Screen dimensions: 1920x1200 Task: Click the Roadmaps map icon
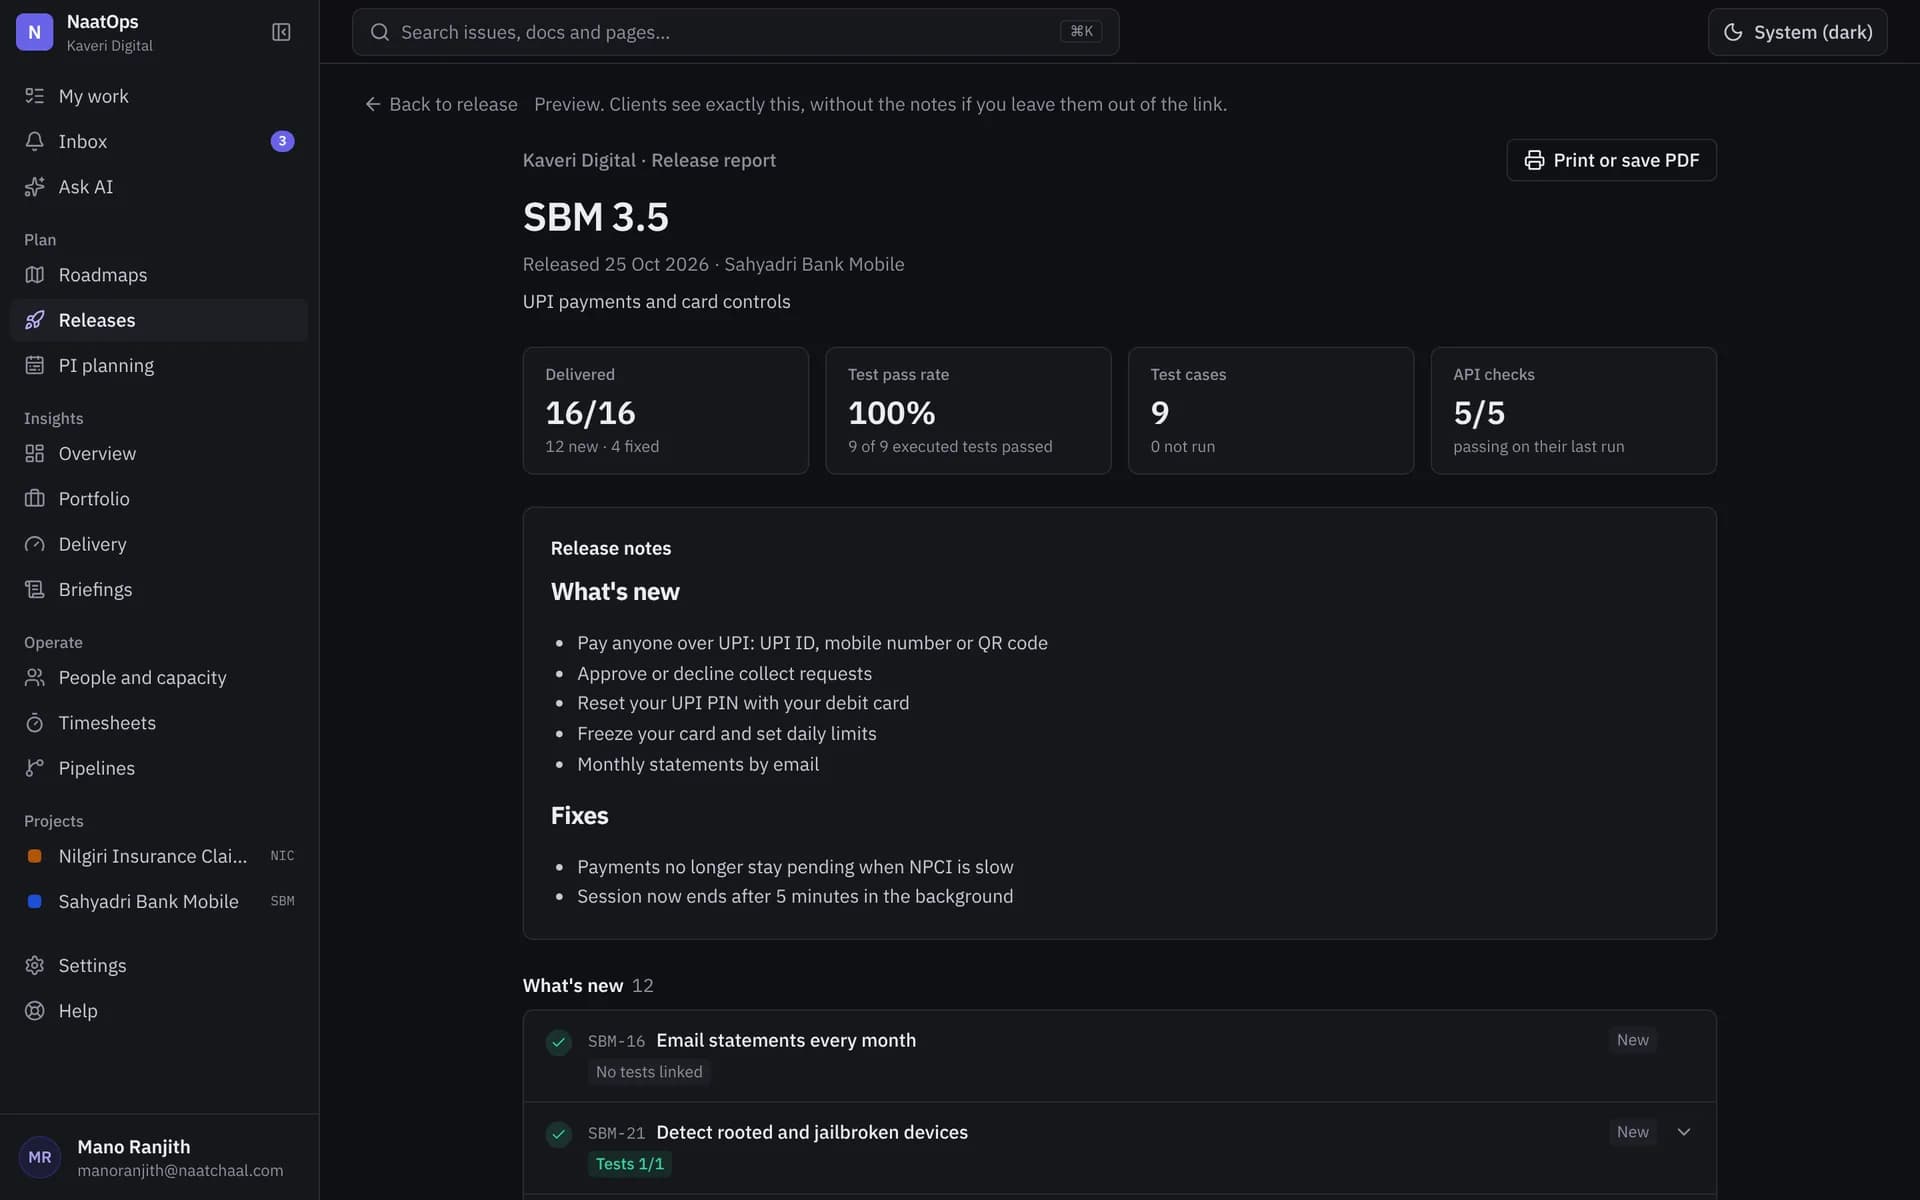pos(35,275)
